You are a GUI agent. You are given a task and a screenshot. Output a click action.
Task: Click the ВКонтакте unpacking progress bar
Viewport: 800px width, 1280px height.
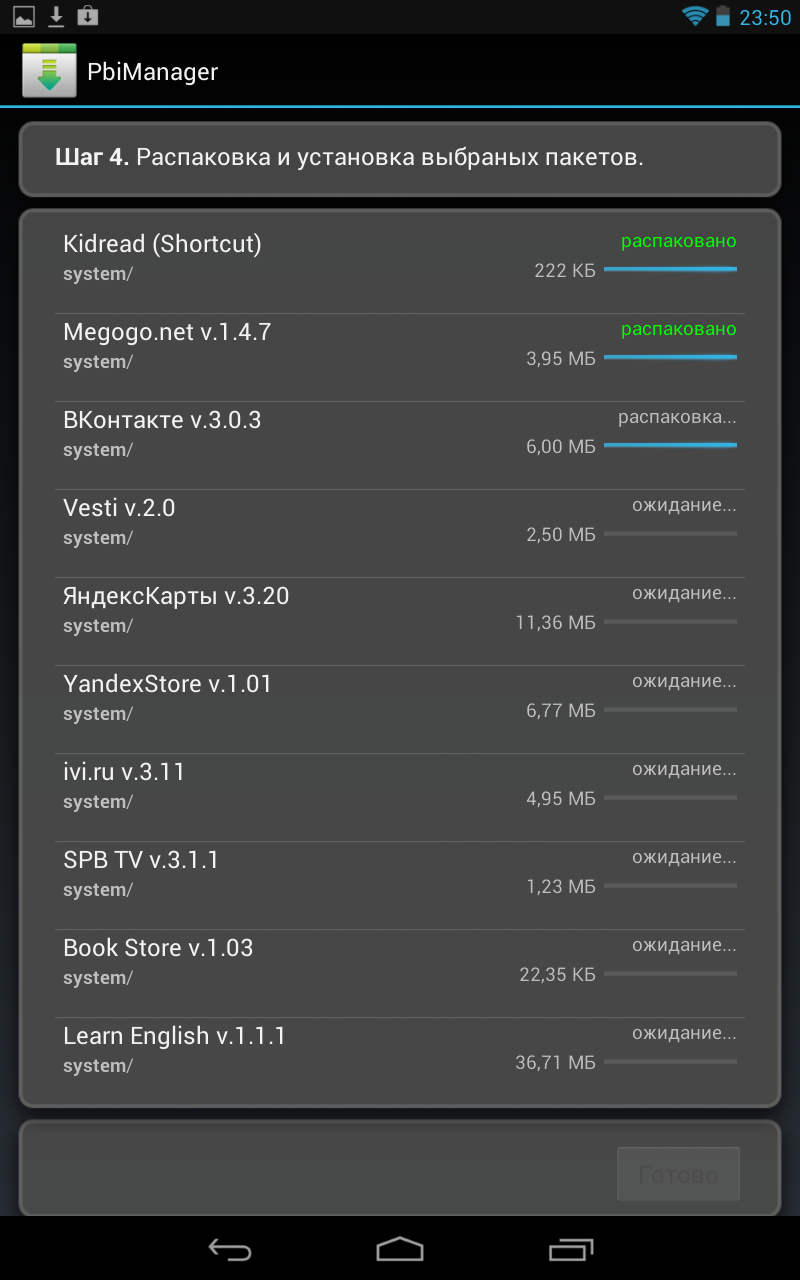pyautogui.click(x=671, y=445)
